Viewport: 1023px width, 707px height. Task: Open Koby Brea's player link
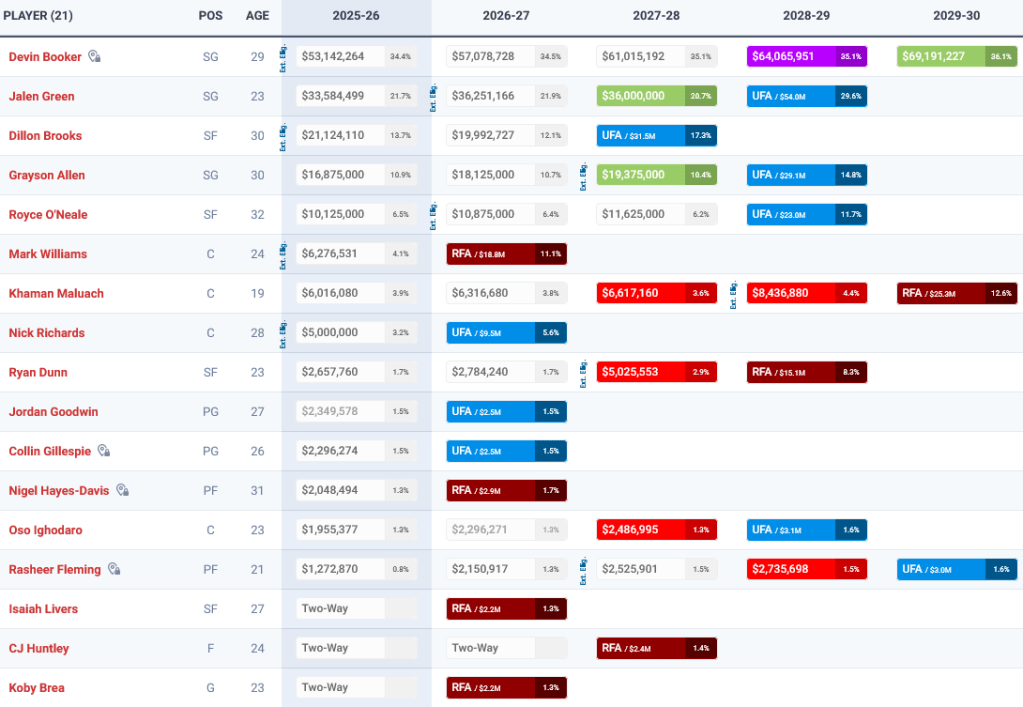[x=37, y=688]
